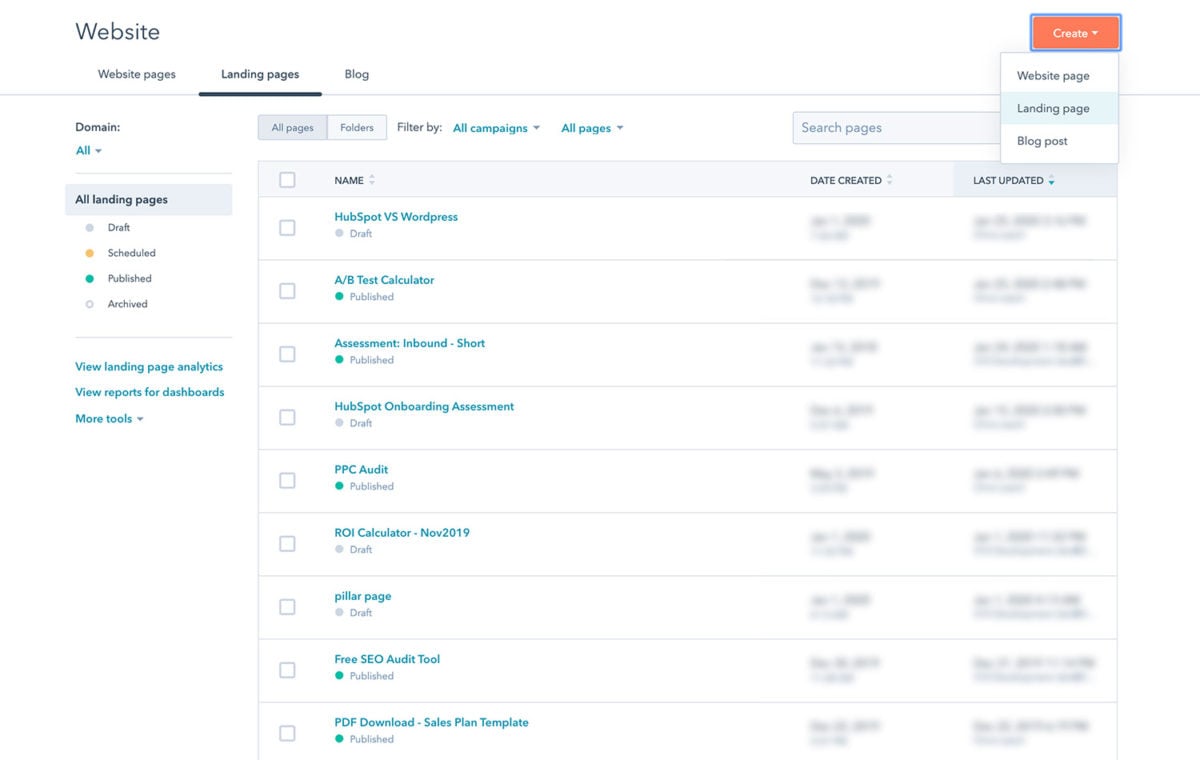The image size is (1200, 760).
Task: Filter by Archived status
Action: click(127, 304)
